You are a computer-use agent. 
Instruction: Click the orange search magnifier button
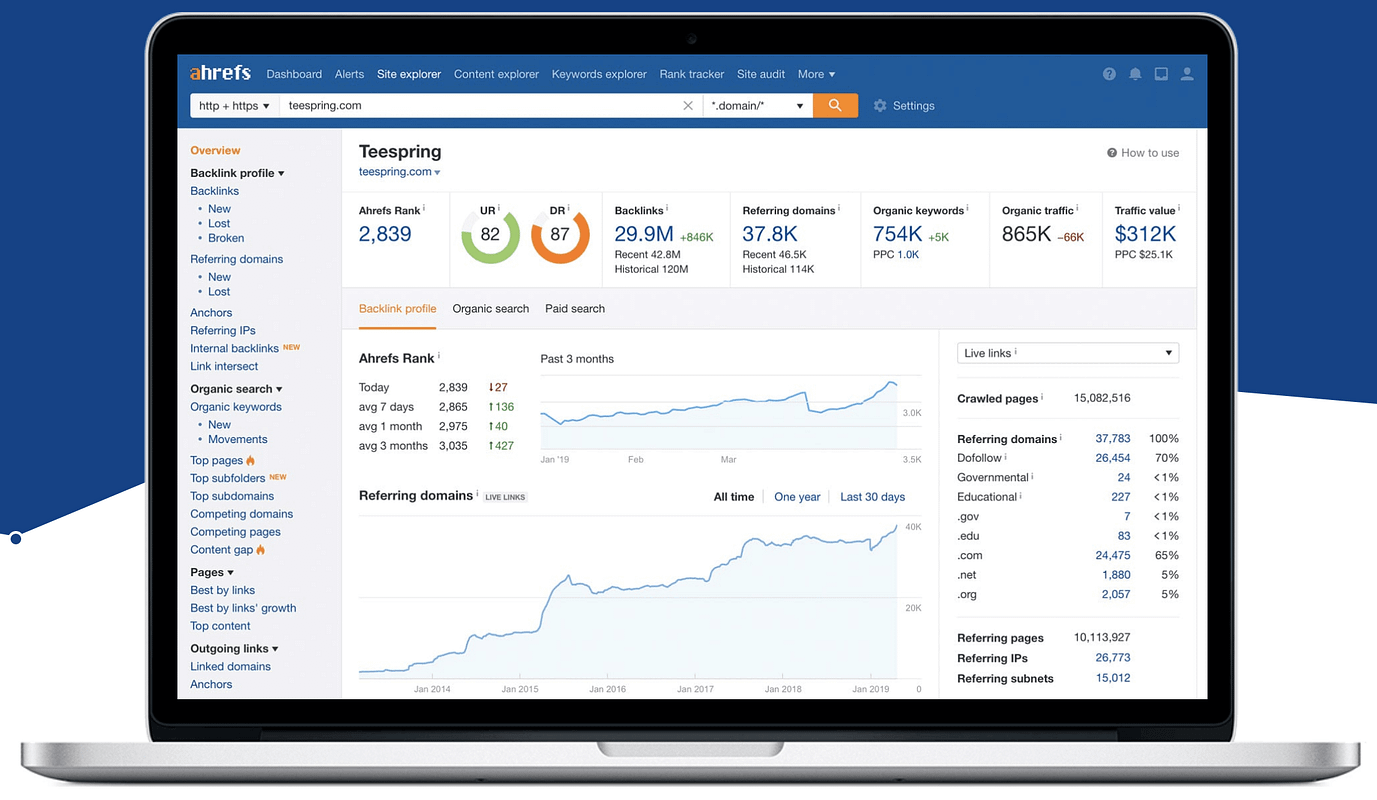(x=835, y=105)
